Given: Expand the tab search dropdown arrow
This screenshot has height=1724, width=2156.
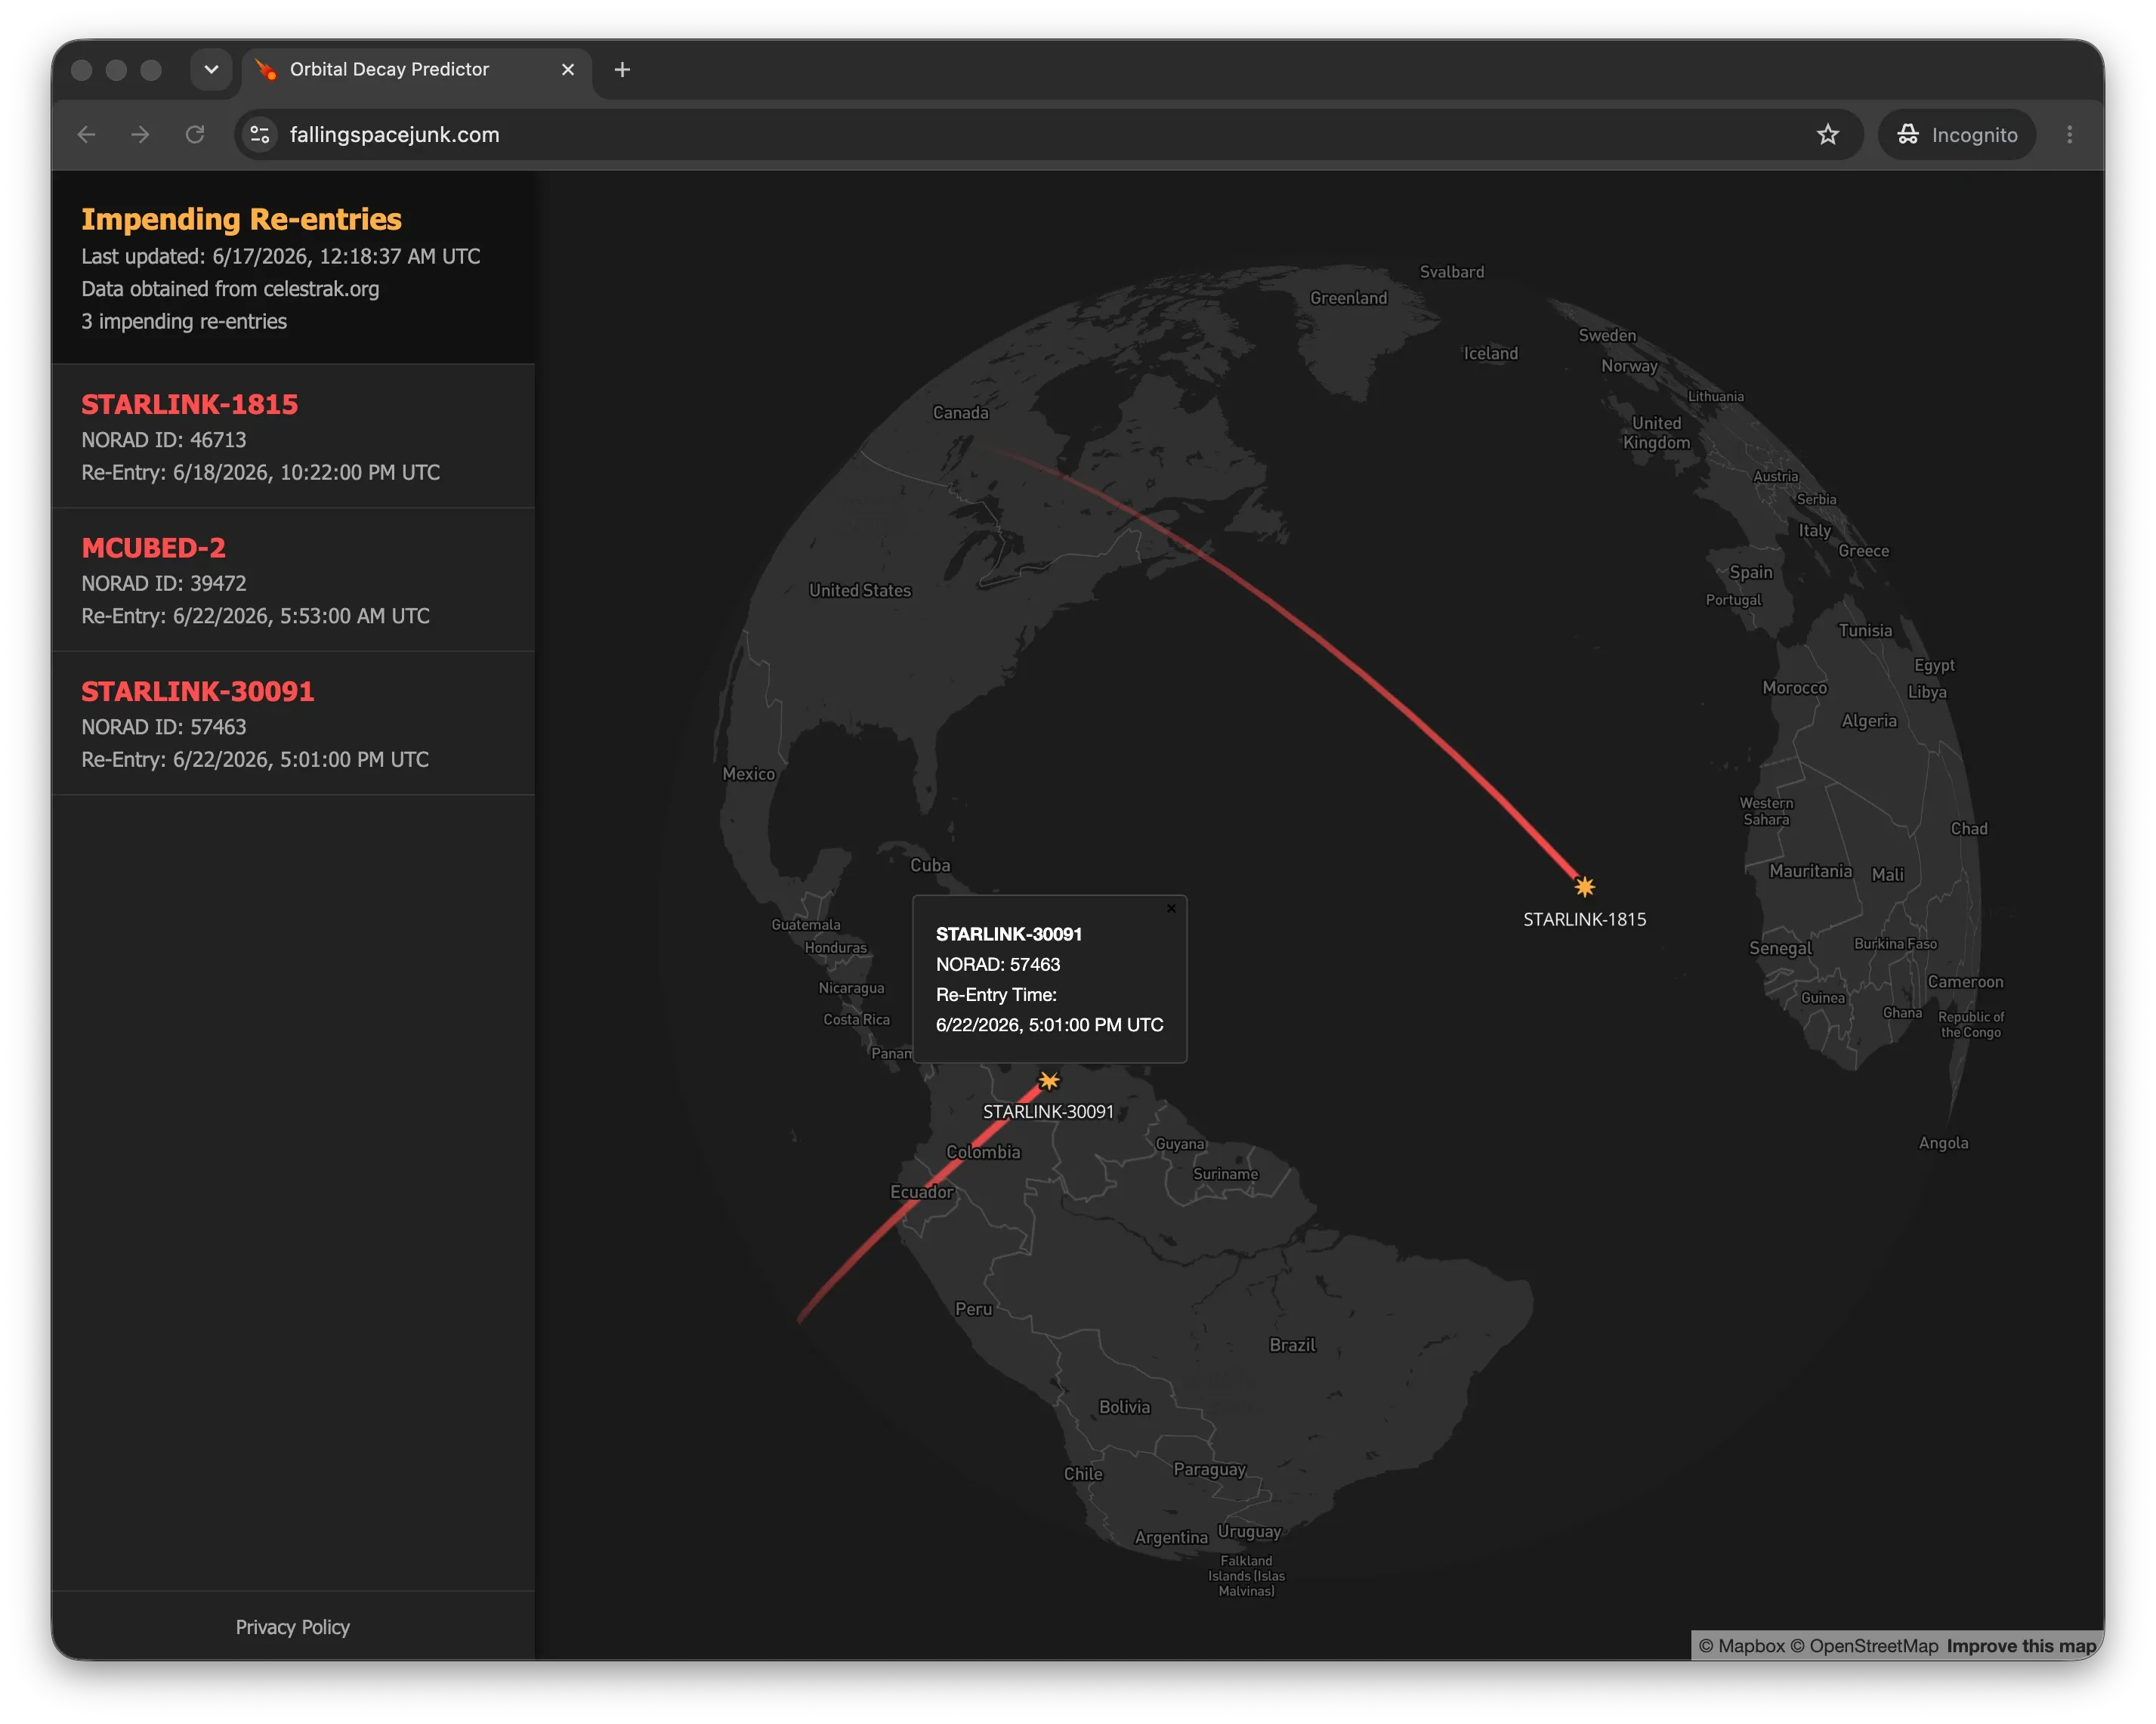Looking at the screenshot, I should (x=211, y=70).
